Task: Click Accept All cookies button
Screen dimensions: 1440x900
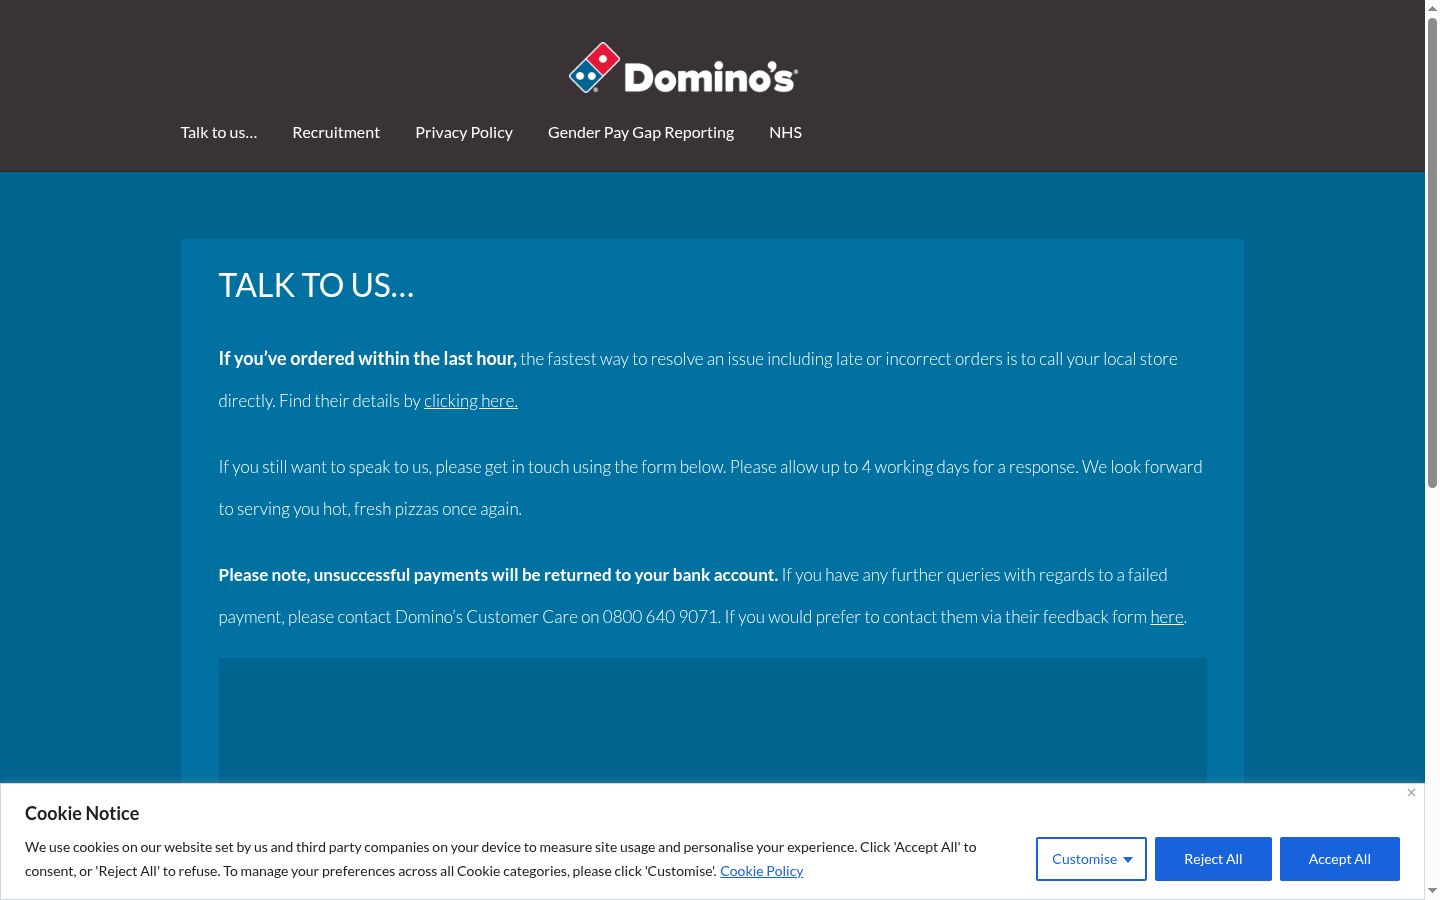Action: point(1340,859)
